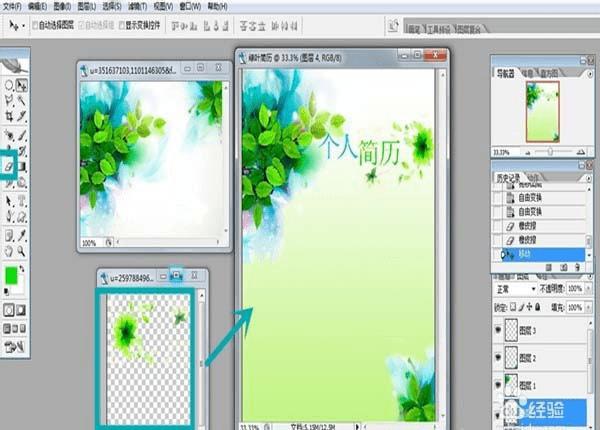
Task: Toggle lock transparent pixels in Layers panel
Action: tap(513, 307)
